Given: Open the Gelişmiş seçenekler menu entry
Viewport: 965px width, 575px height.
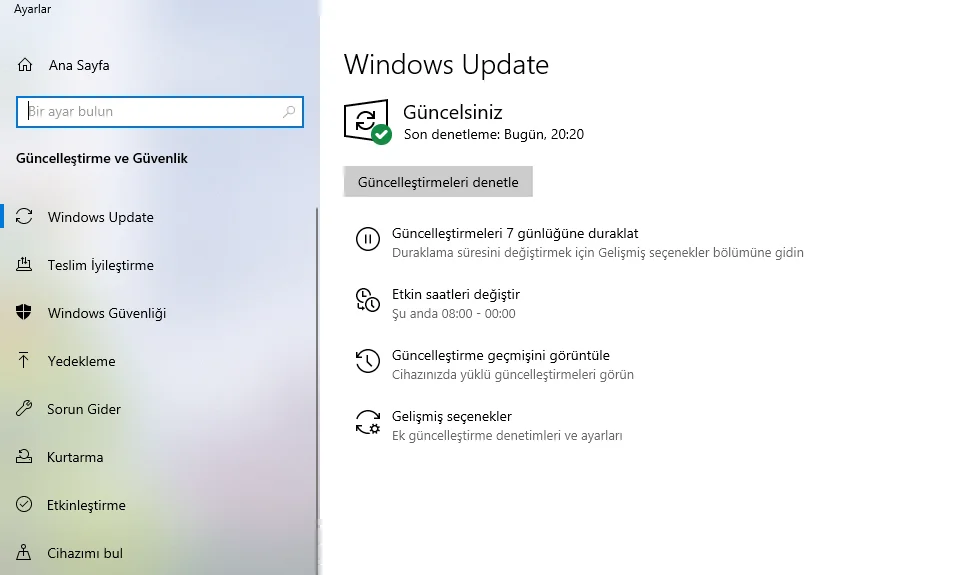Looking at the screenshot, I should (451, 416).
